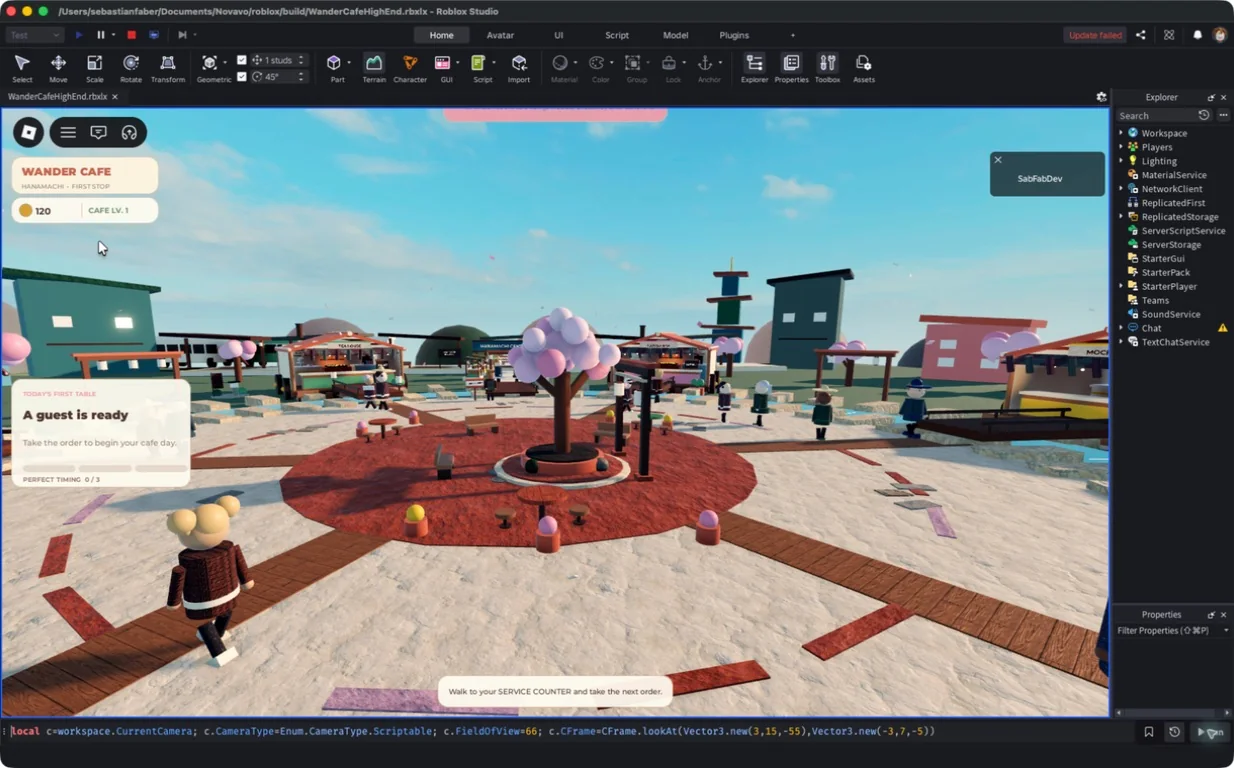Open the UI tab
The width and height of the screenshot is (1234, 768).
[559, 35]
